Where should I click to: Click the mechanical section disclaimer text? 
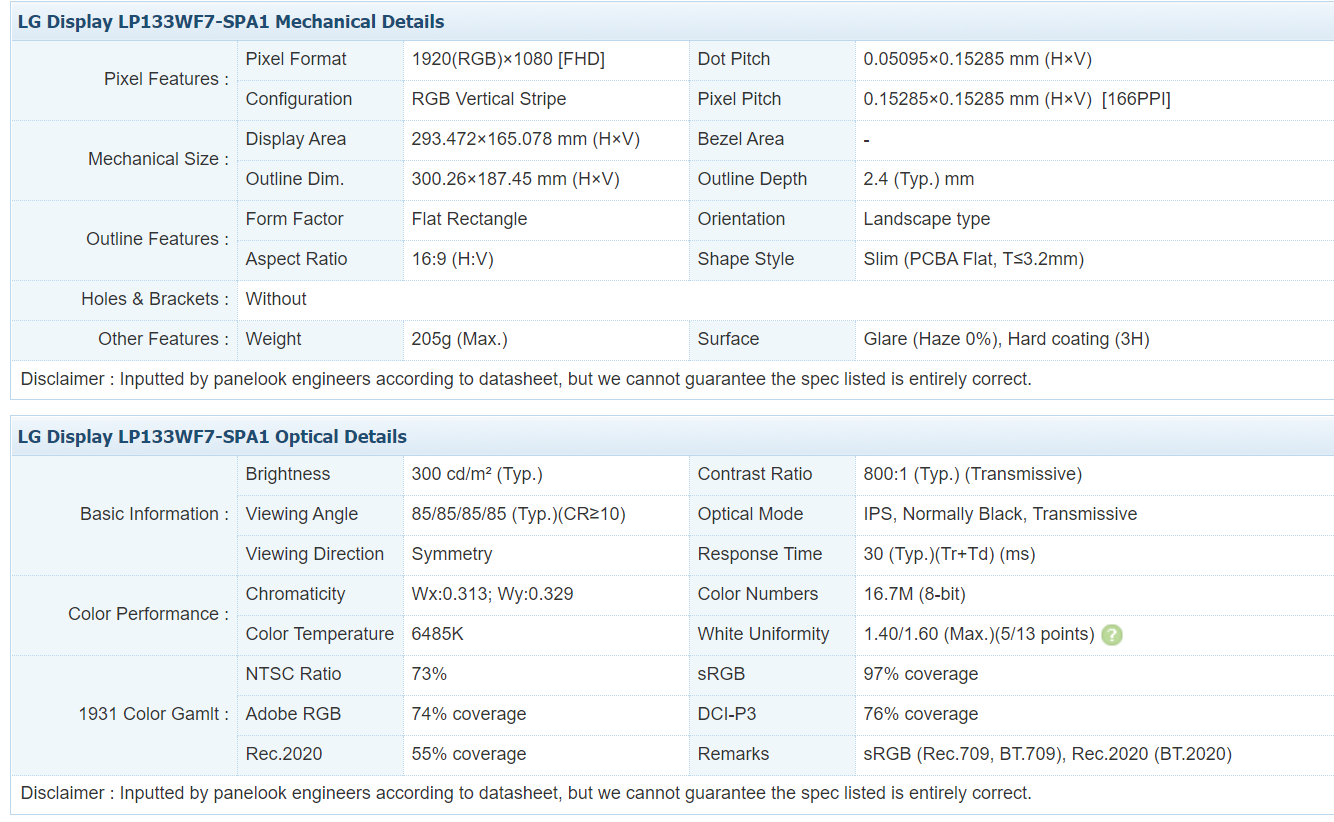pos(526,379)
